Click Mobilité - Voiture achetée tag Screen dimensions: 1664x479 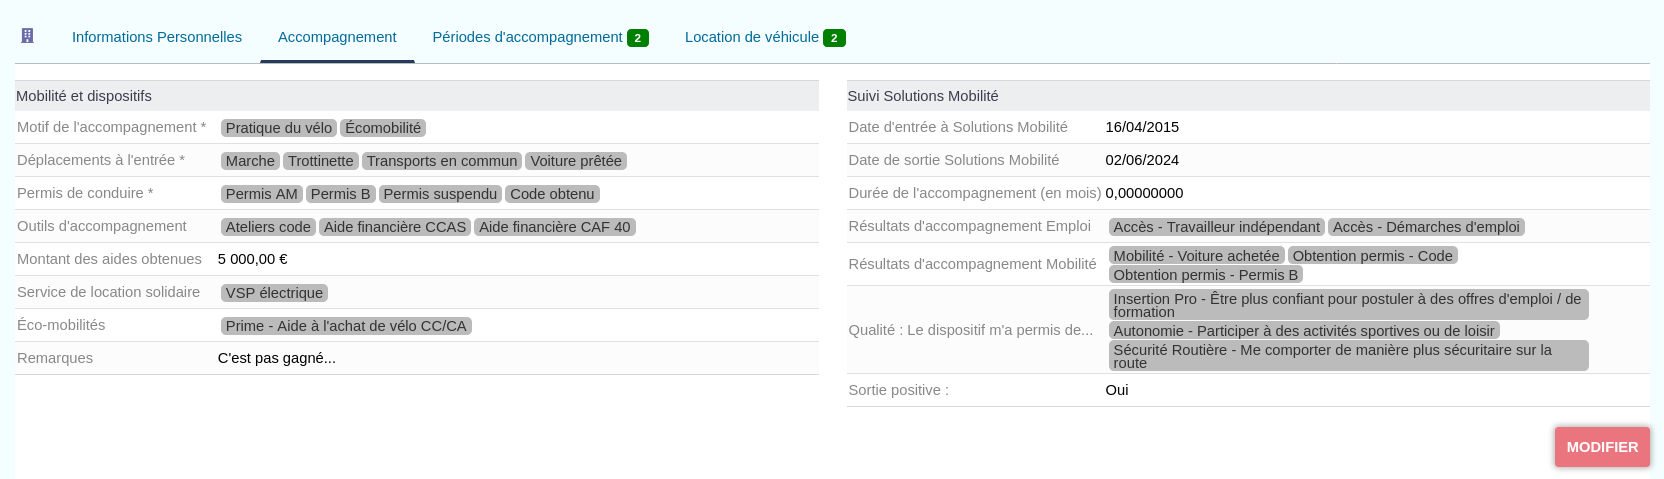(x=1196, y=256)
